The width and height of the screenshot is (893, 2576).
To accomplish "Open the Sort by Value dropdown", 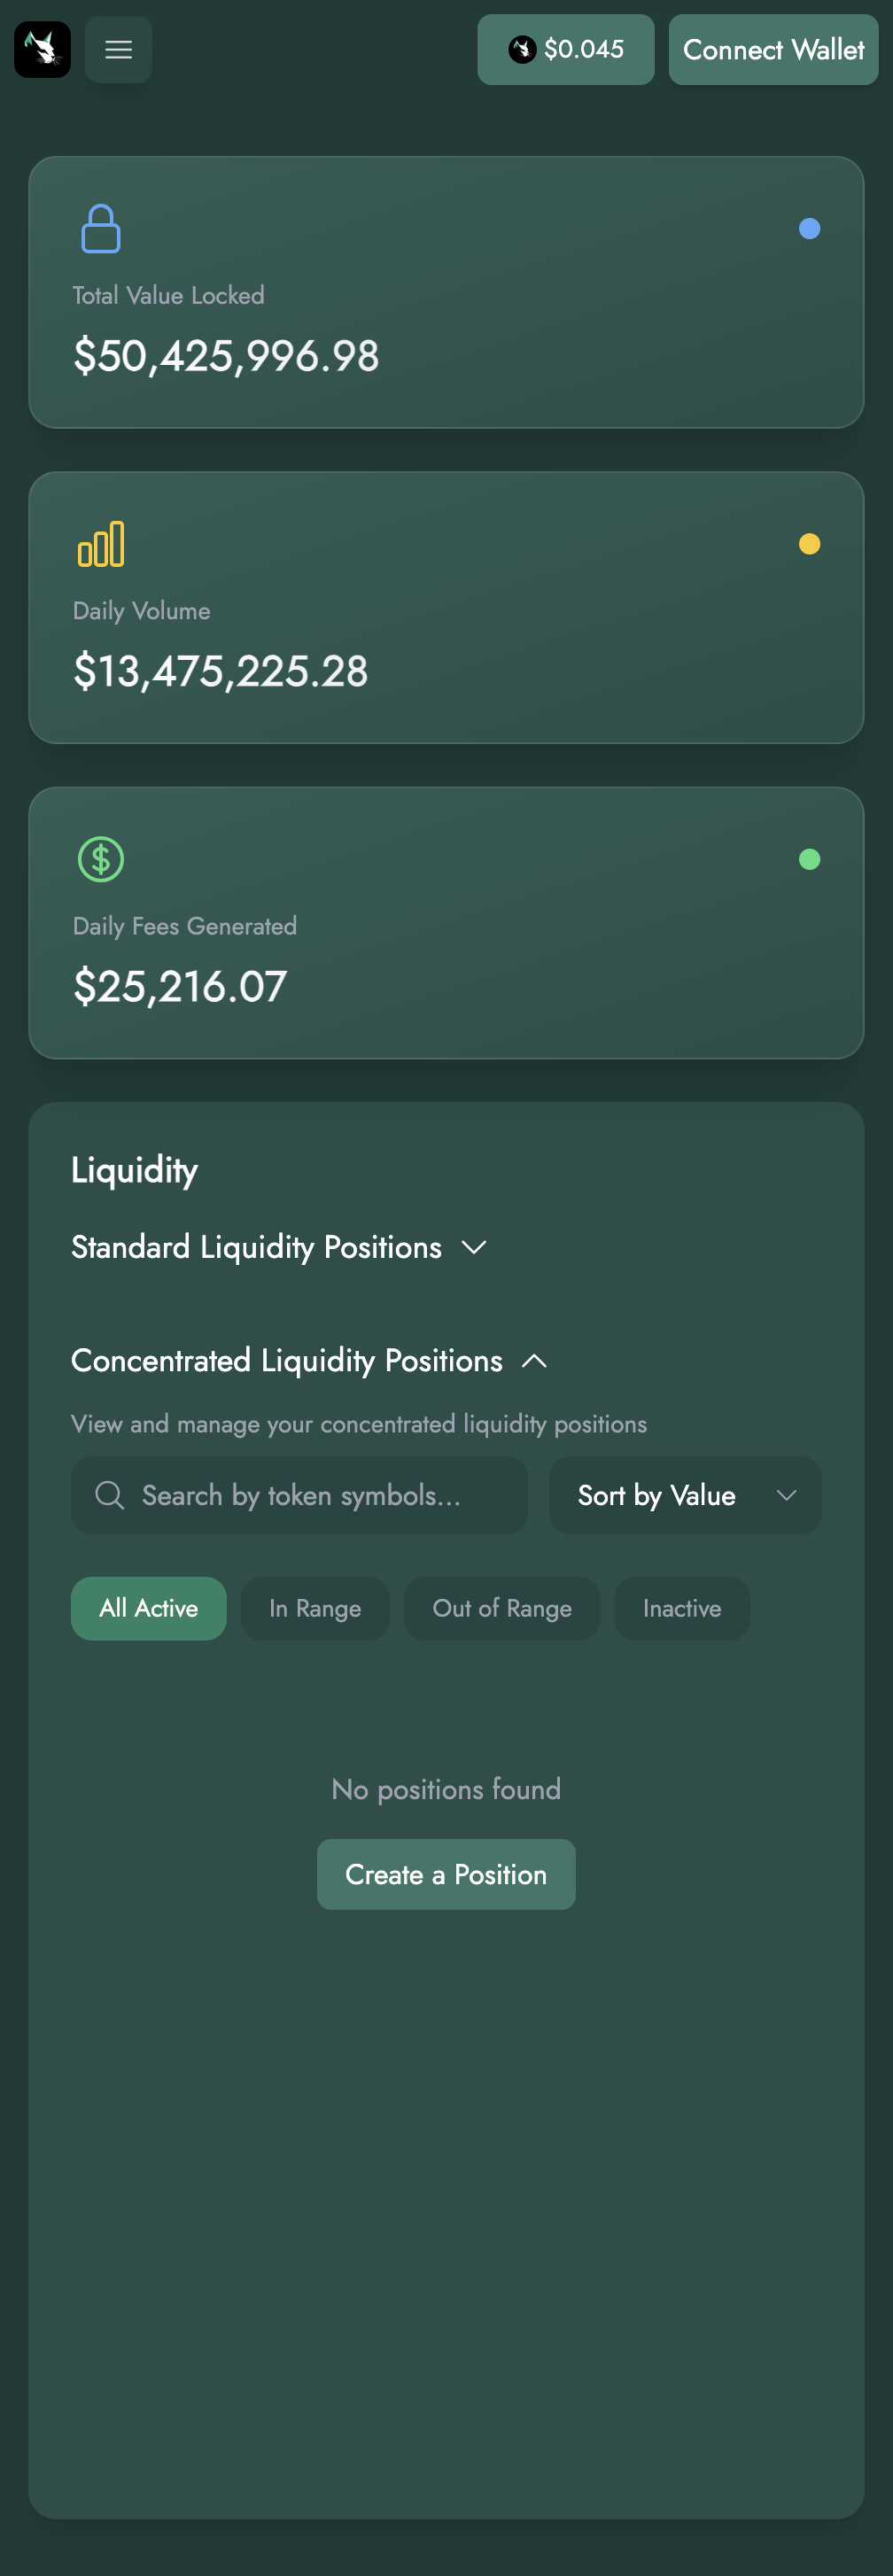I will 685,1495.
